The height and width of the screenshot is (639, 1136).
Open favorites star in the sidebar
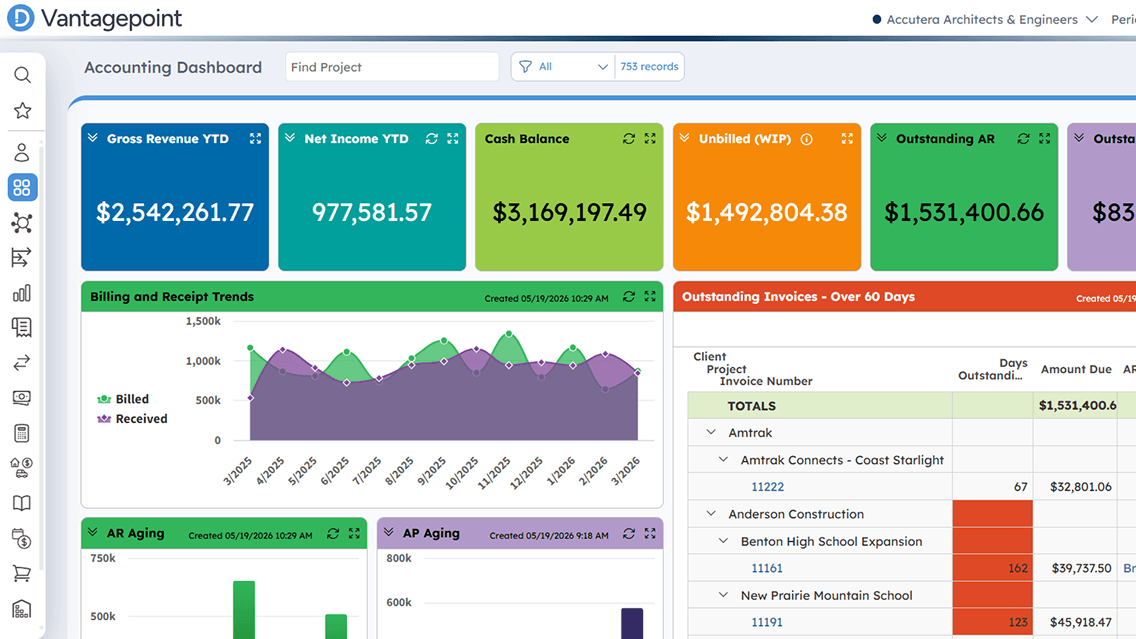click(x=22, y=111)
